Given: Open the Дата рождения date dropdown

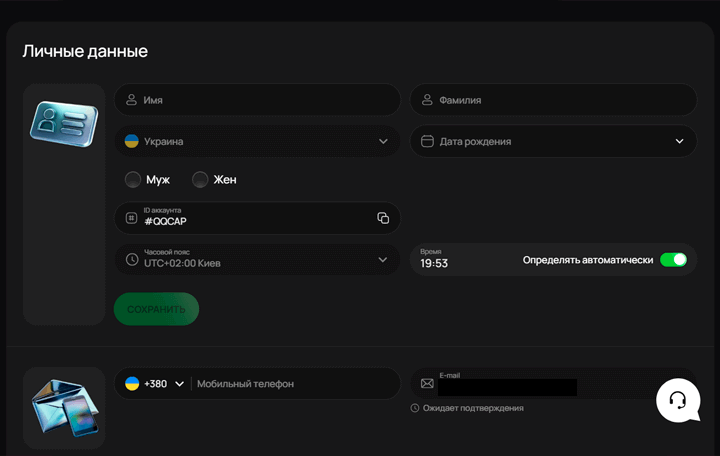Looking at the screenshot, I should [x=680, y=141].
